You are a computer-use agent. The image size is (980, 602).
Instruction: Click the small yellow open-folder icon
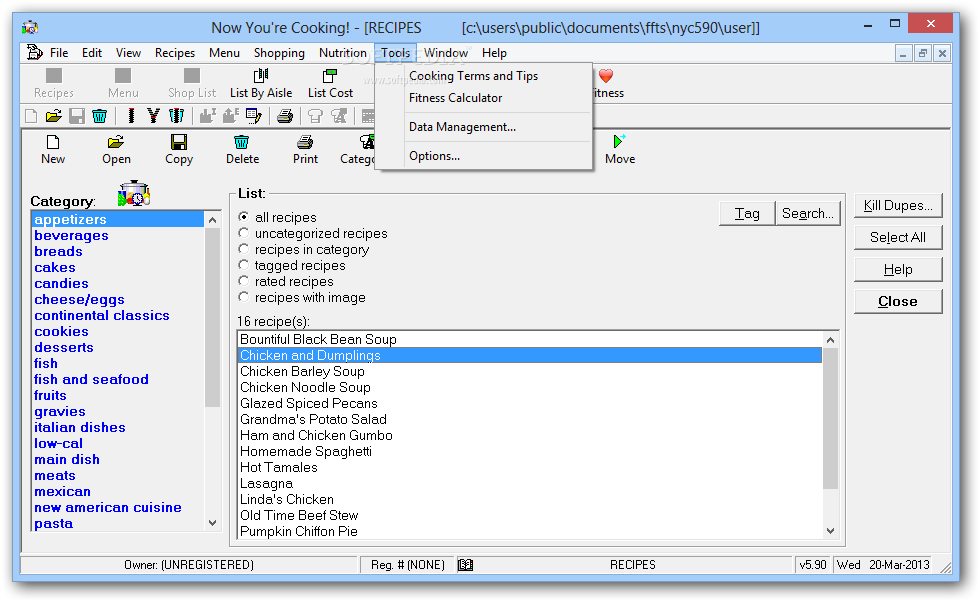click(x=54, y=116)
